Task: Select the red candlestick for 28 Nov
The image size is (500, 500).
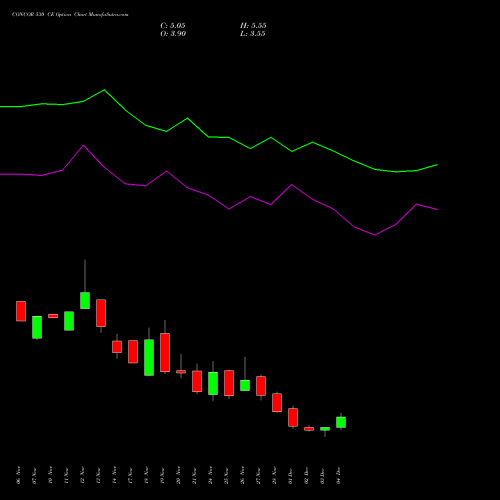Action: pyautogui.click(x=277, y=403)
